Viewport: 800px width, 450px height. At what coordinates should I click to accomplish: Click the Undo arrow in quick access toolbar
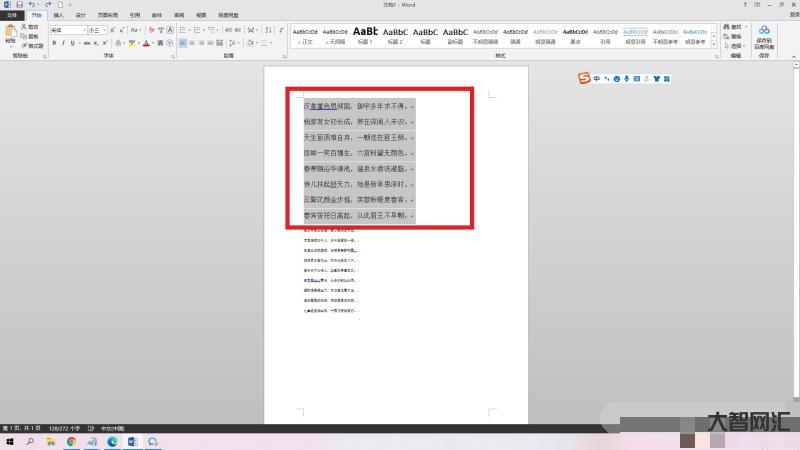click(x=32, y=5)
